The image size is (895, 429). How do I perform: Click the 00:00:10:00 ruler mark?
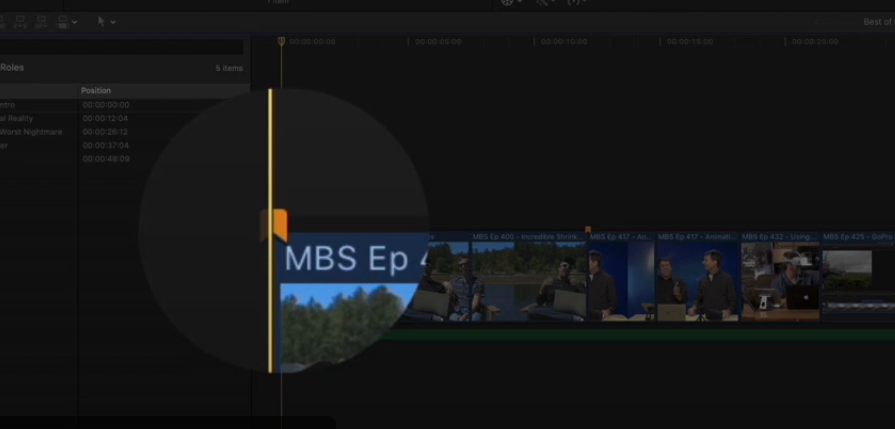[563, 42]
